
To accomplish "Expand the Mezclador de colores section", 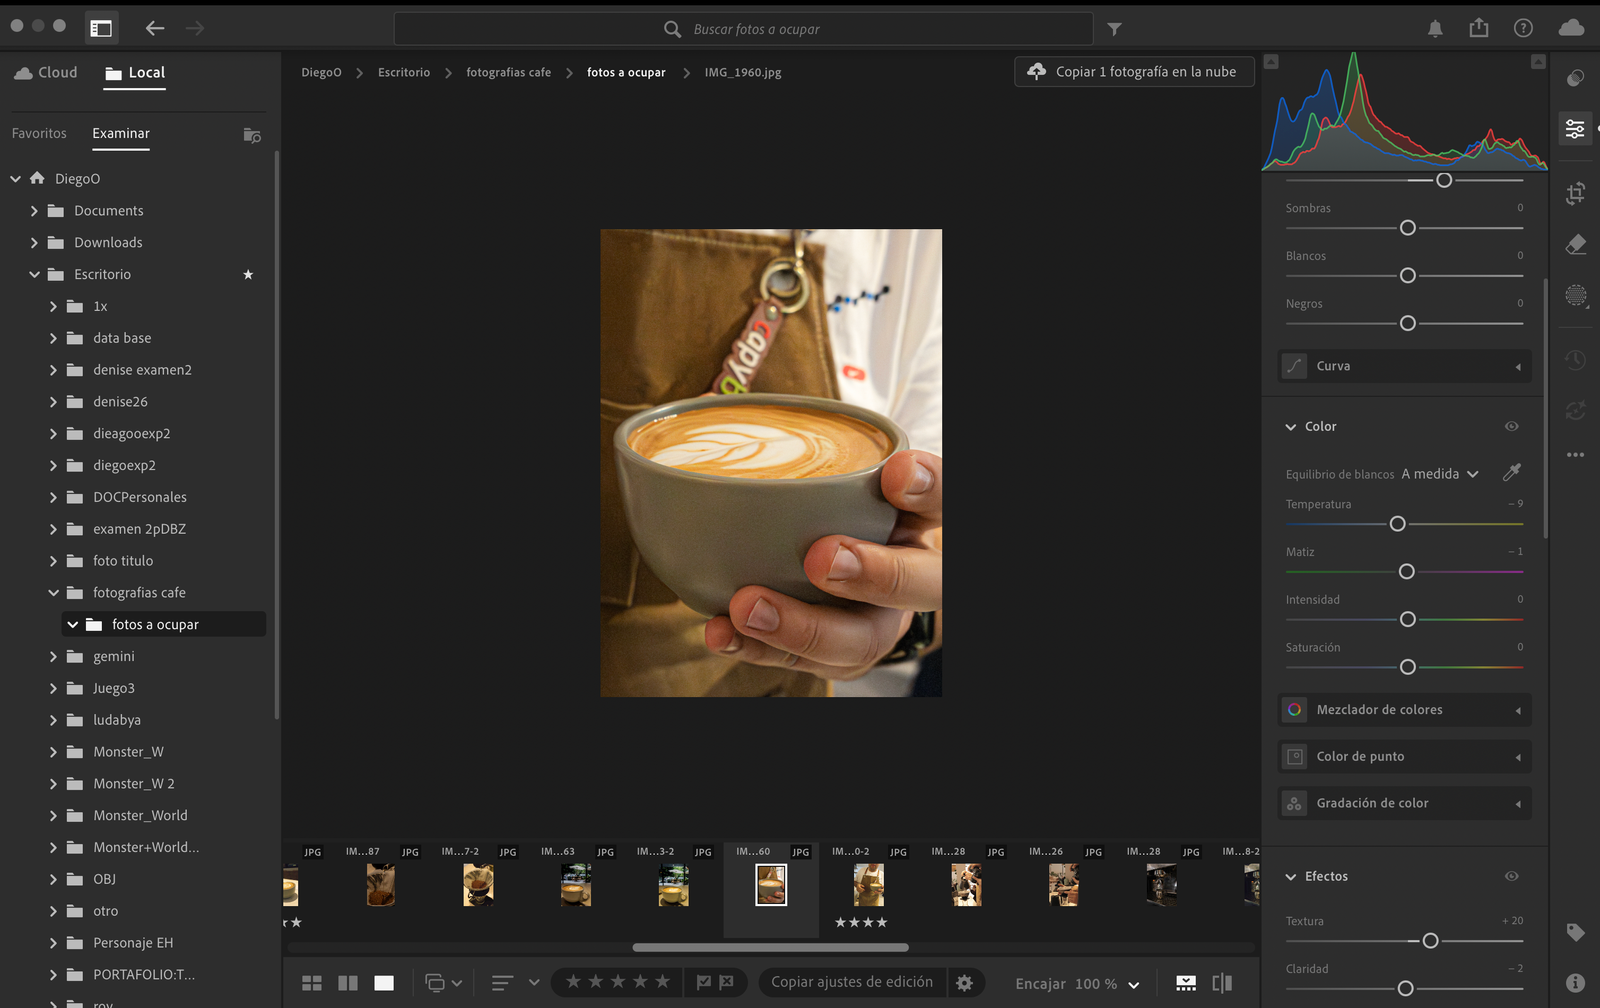I will tap(1404, 710).
